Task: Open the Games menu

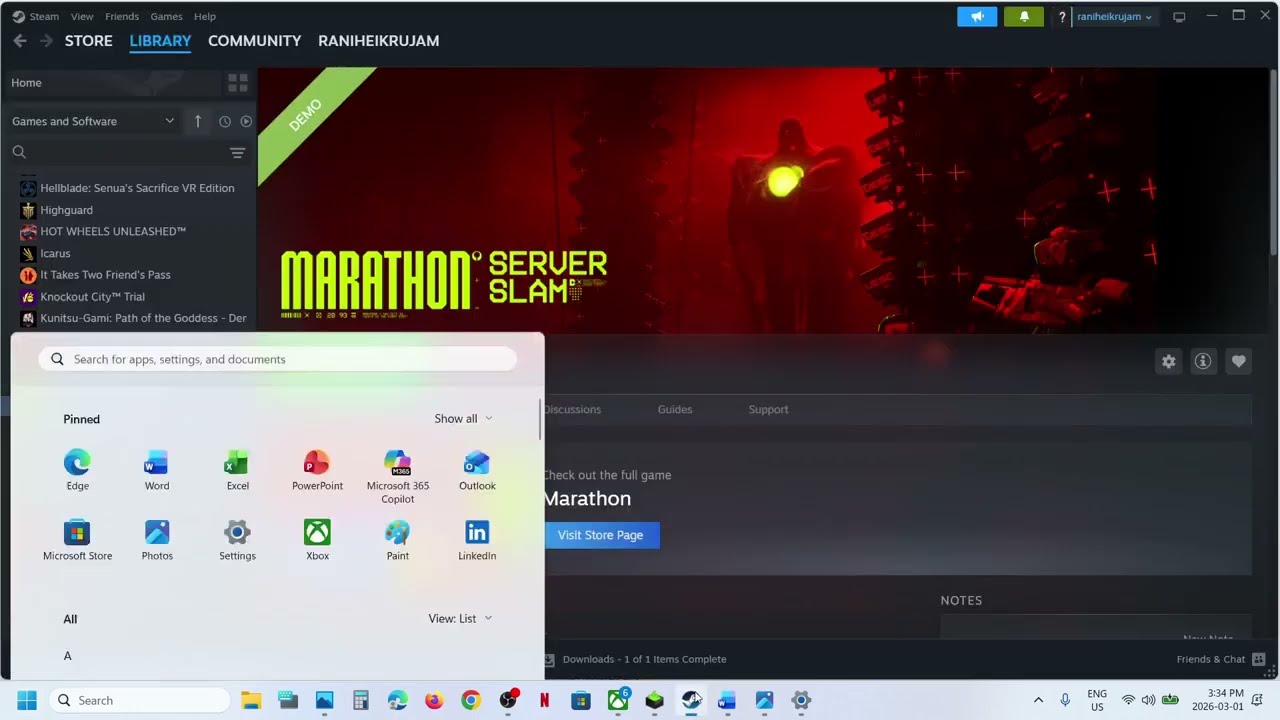Action: tap(166, 17)
